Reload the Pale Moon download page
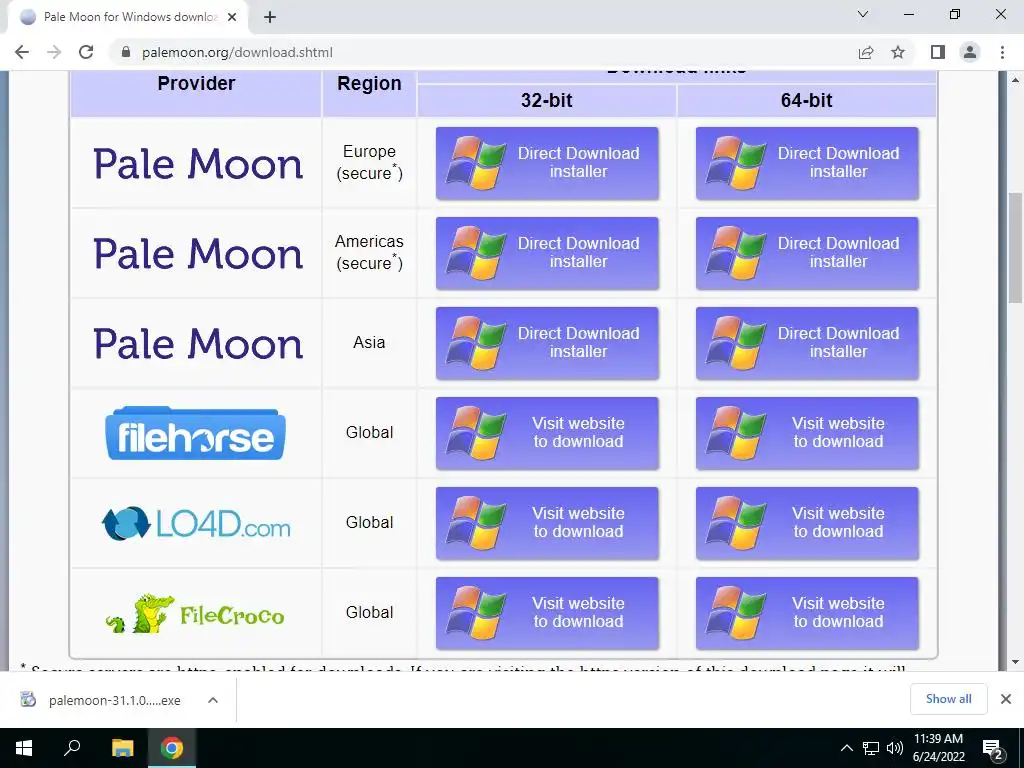Viewport: 1024px width, 768px height. [86, 52]
